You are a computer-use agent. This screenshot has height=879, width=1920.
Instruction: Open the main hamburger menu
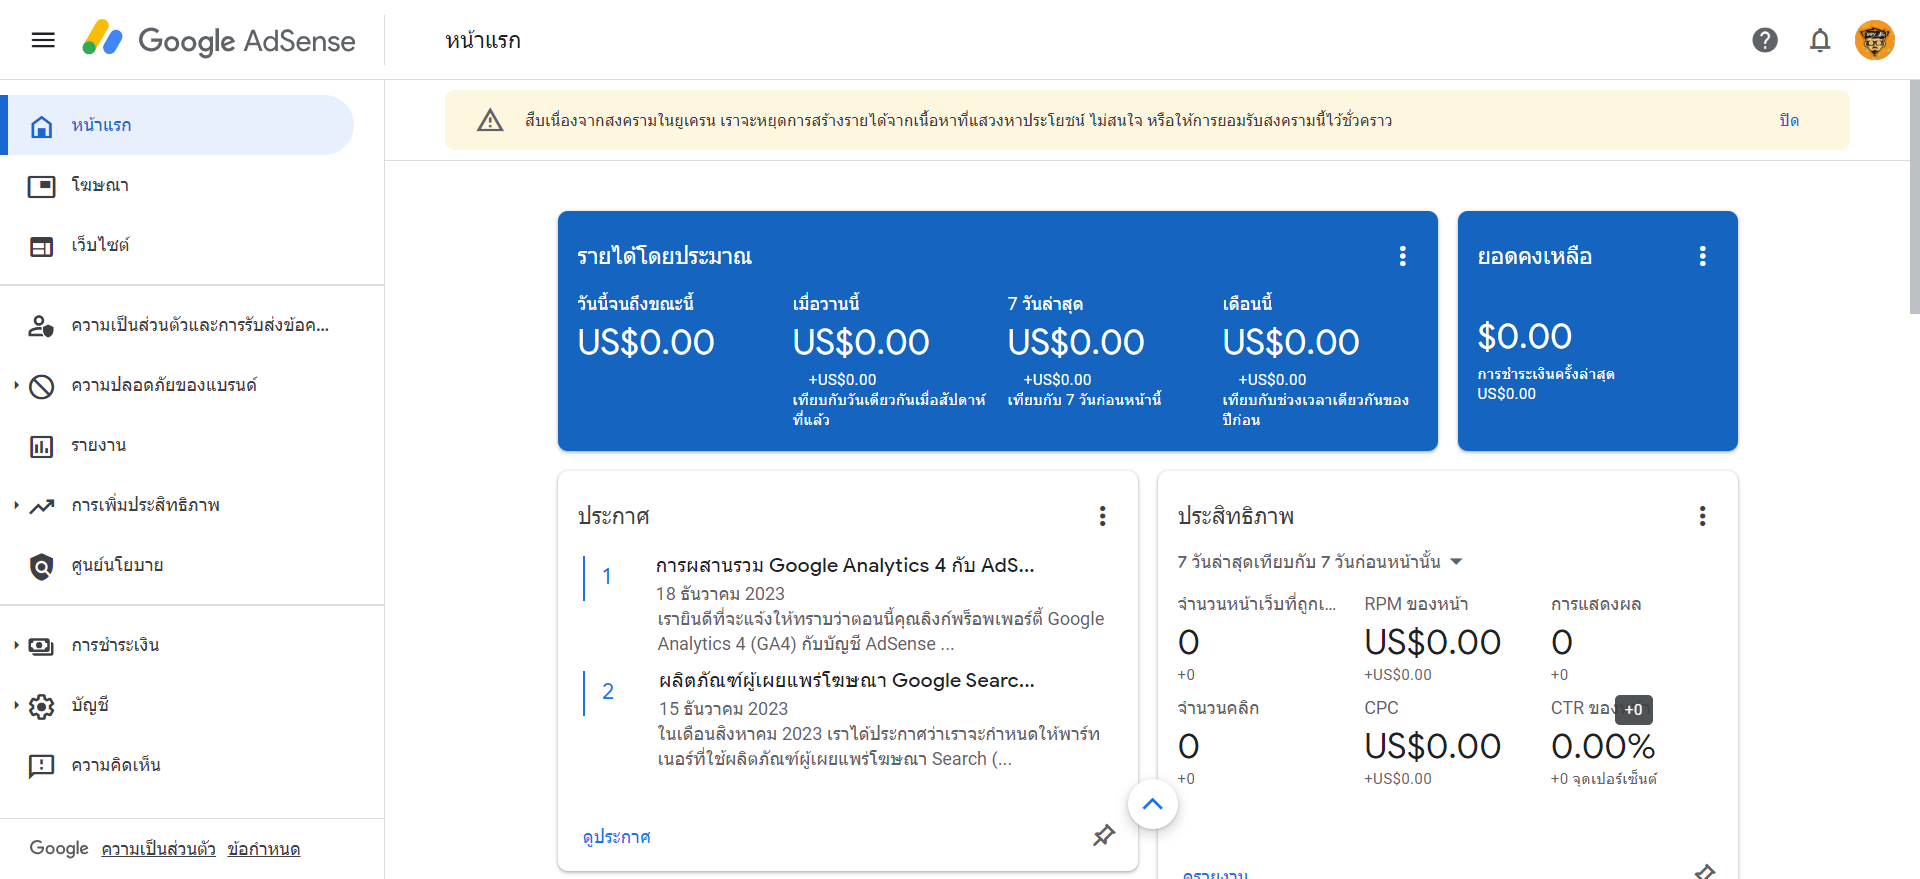pos(43,40)
